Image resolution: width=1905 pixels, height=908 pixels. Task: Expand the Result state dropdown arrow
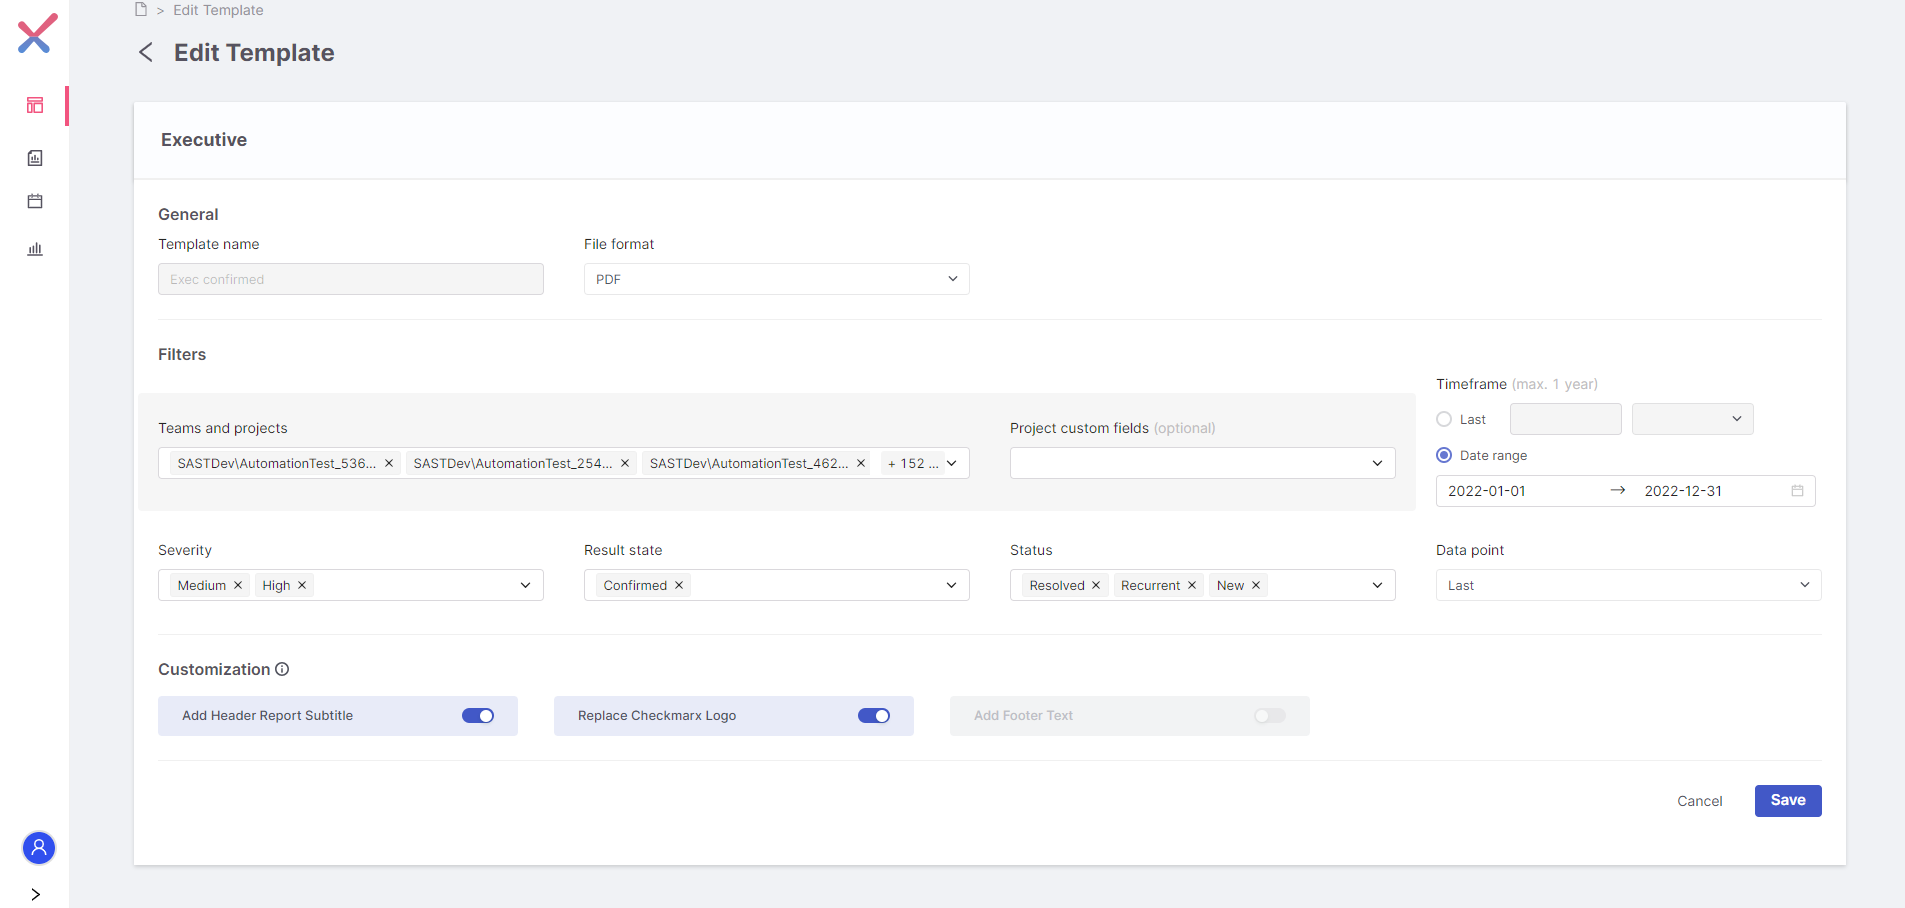(x=952, y=585)
